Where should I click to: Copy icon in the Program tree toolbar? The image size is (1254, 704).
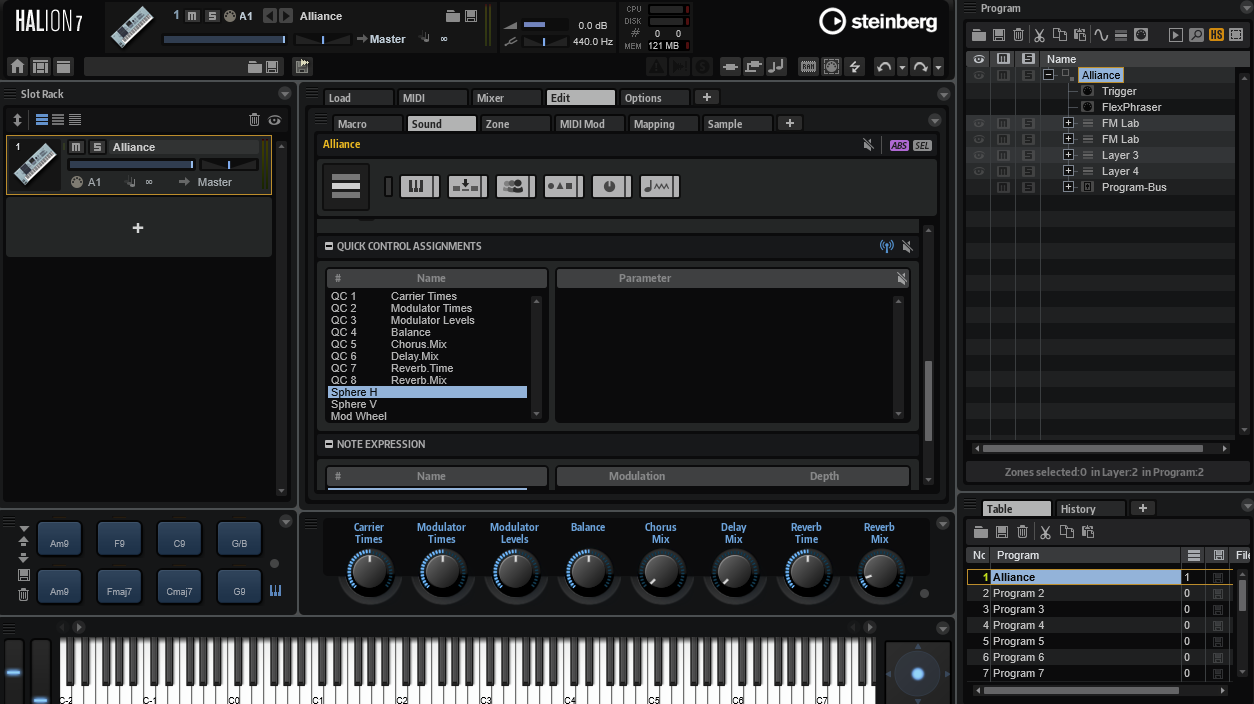pos(1060,35)
